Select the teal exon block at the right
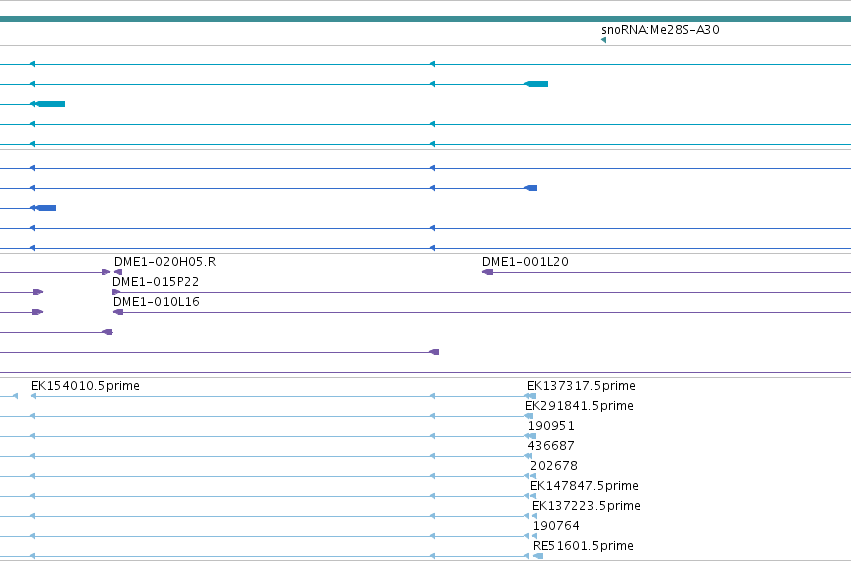The image size is (851, 561). [x=536, y=84]
